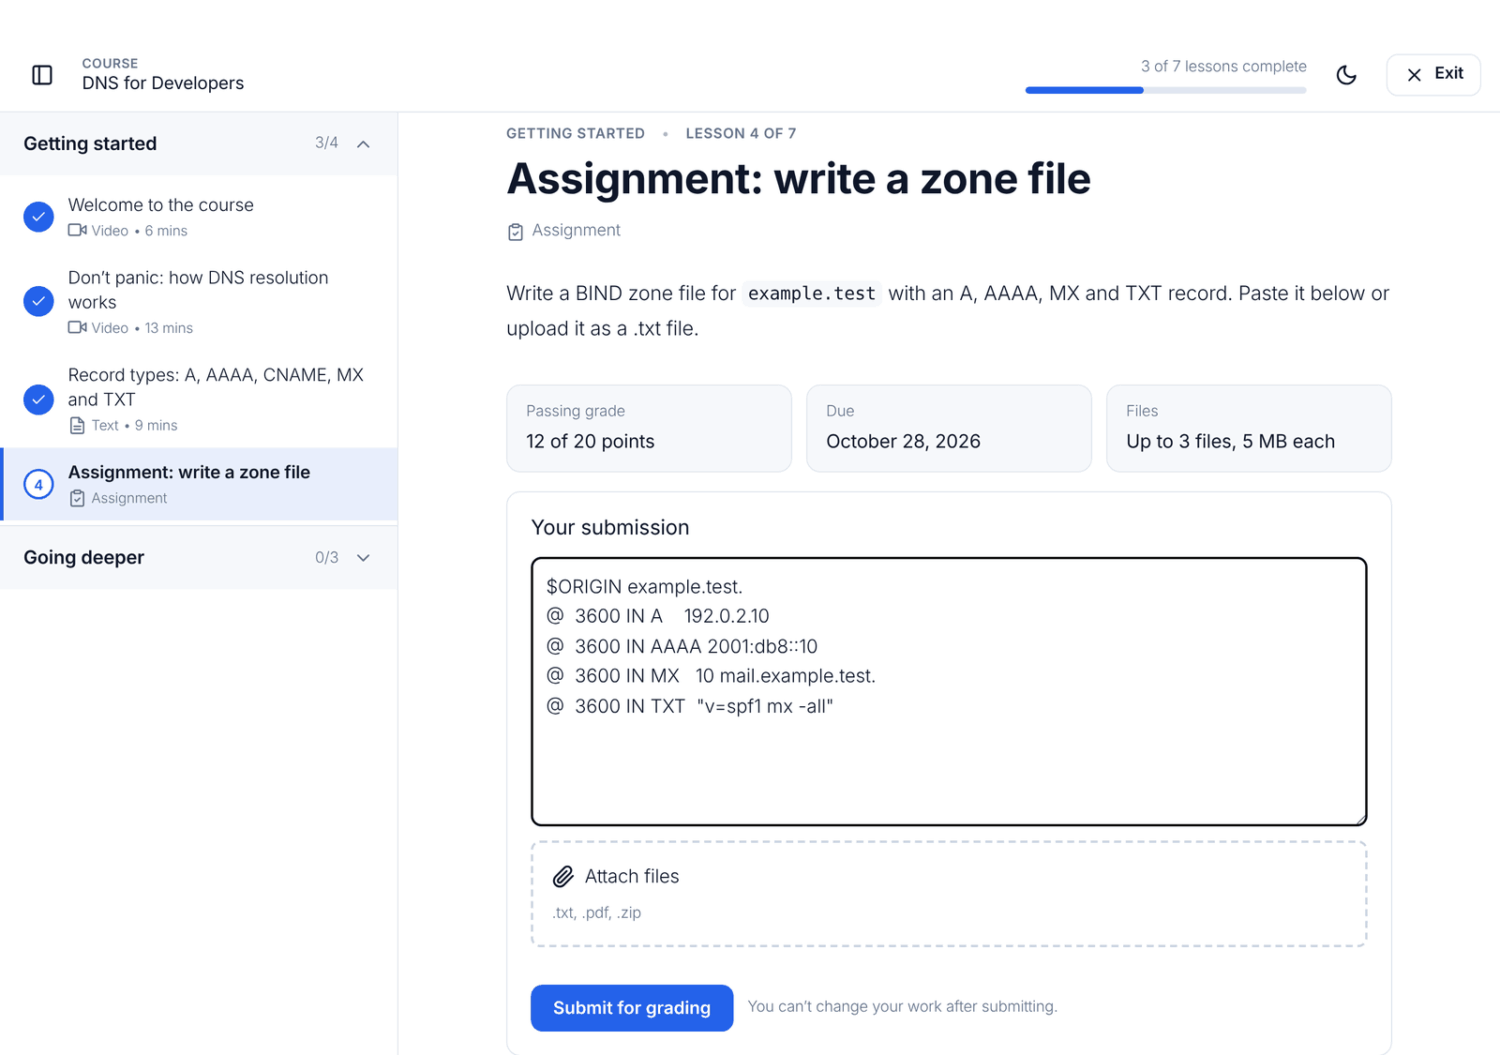Submit for grading

coord(632,1008)
